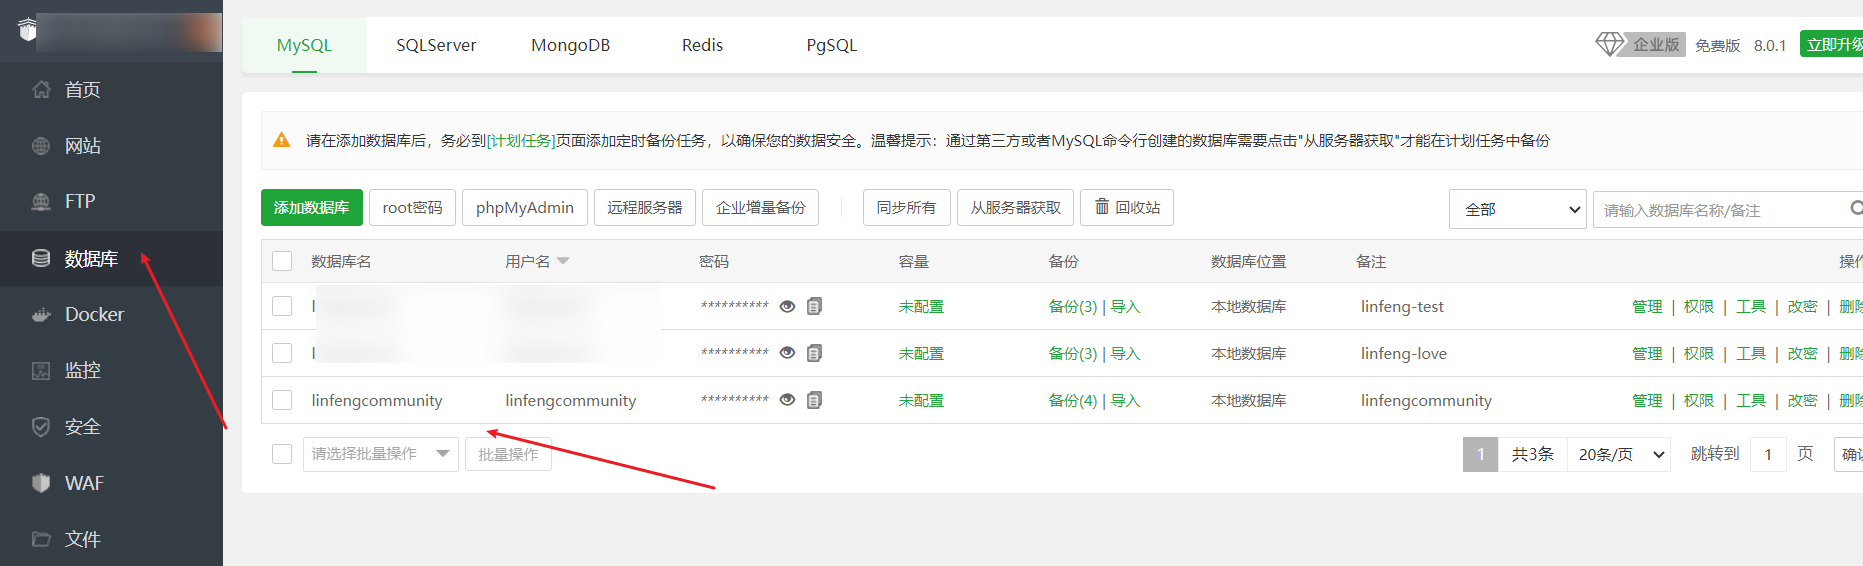Viewport: 1863px width, 566px height.
Task: Click the 免费版 label at top
Action: [x=1717, y=45]
